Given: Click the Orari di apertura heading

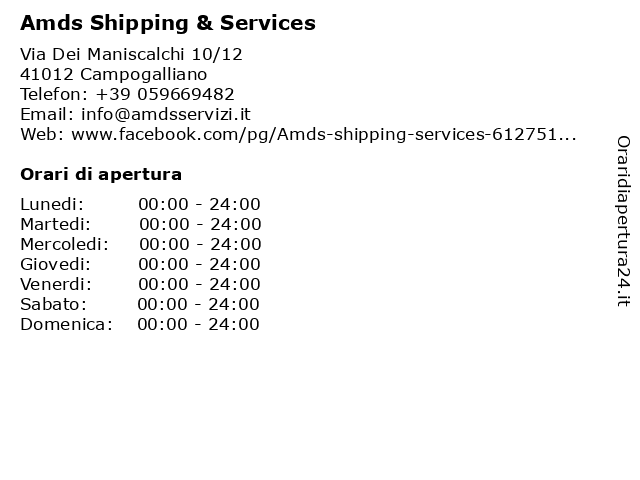Looking at the screenshot, I should pyautogui.click(x=101, y=174).
